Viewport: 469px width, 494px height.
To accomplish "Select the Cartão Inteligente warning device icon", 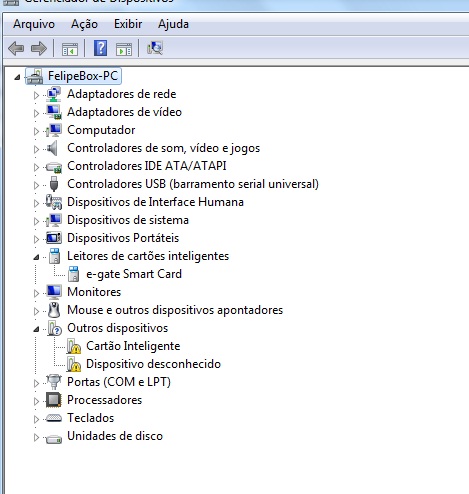I will tap(74, 346).
